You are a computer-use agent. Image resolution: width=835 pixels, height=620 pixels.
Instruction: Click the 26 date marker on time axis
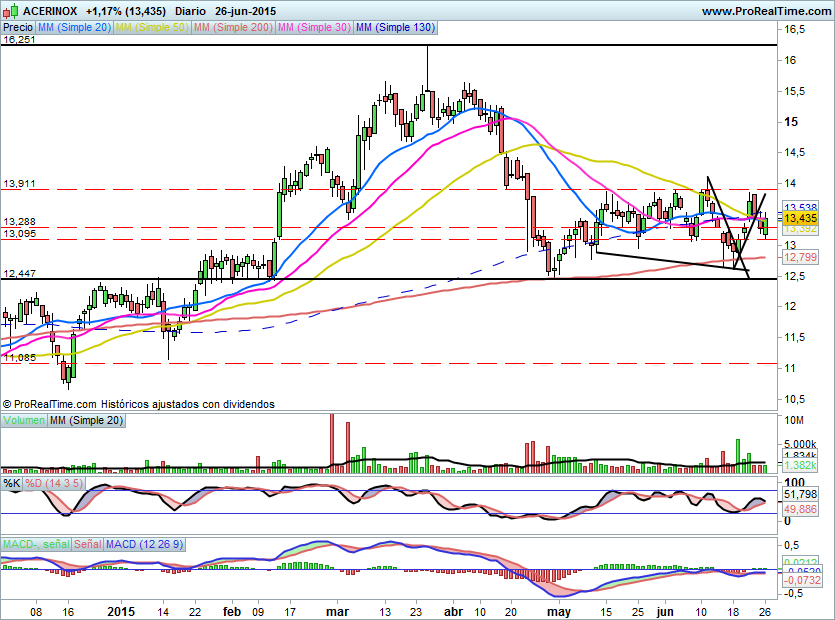(764, 611)
